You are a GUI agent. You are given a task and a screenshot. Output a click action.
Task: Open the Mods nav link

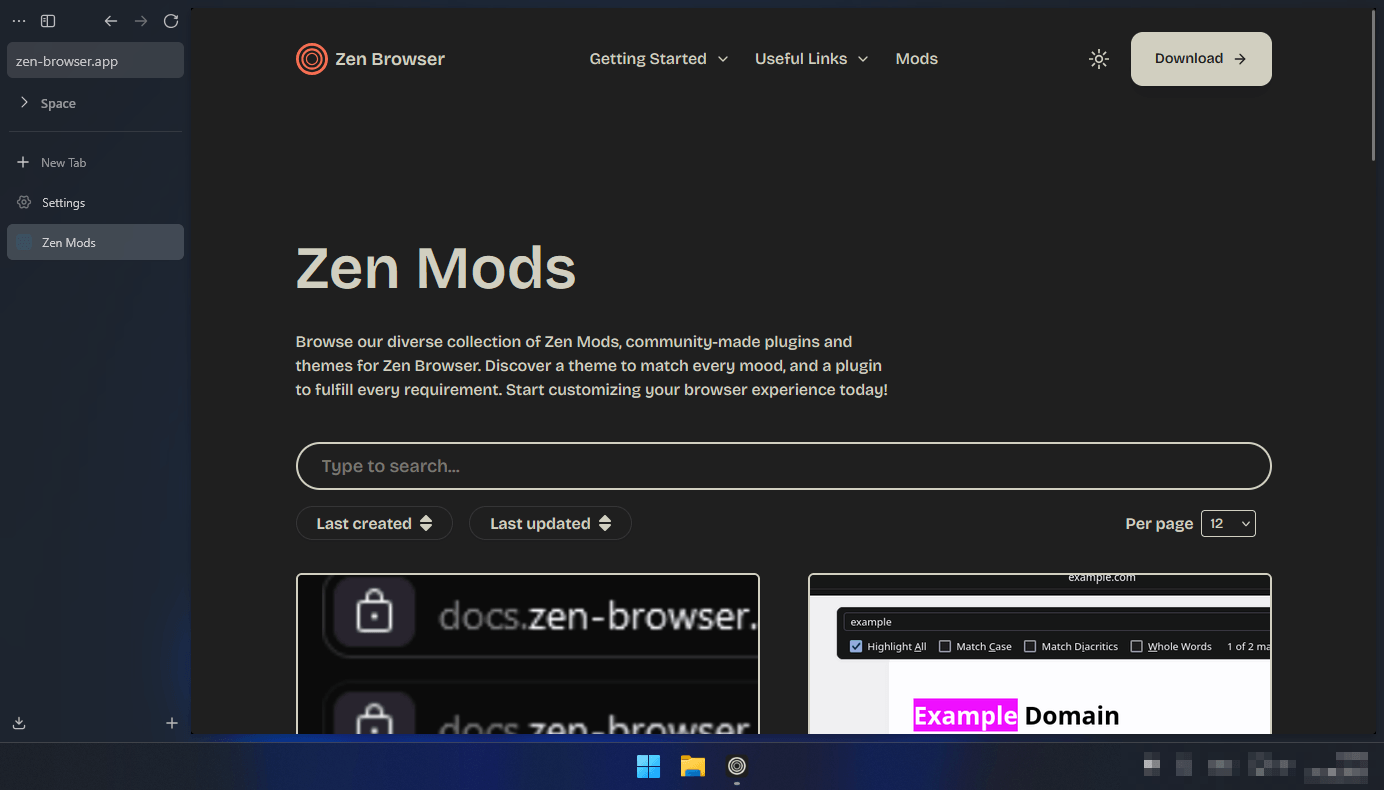tap(917, 59)
